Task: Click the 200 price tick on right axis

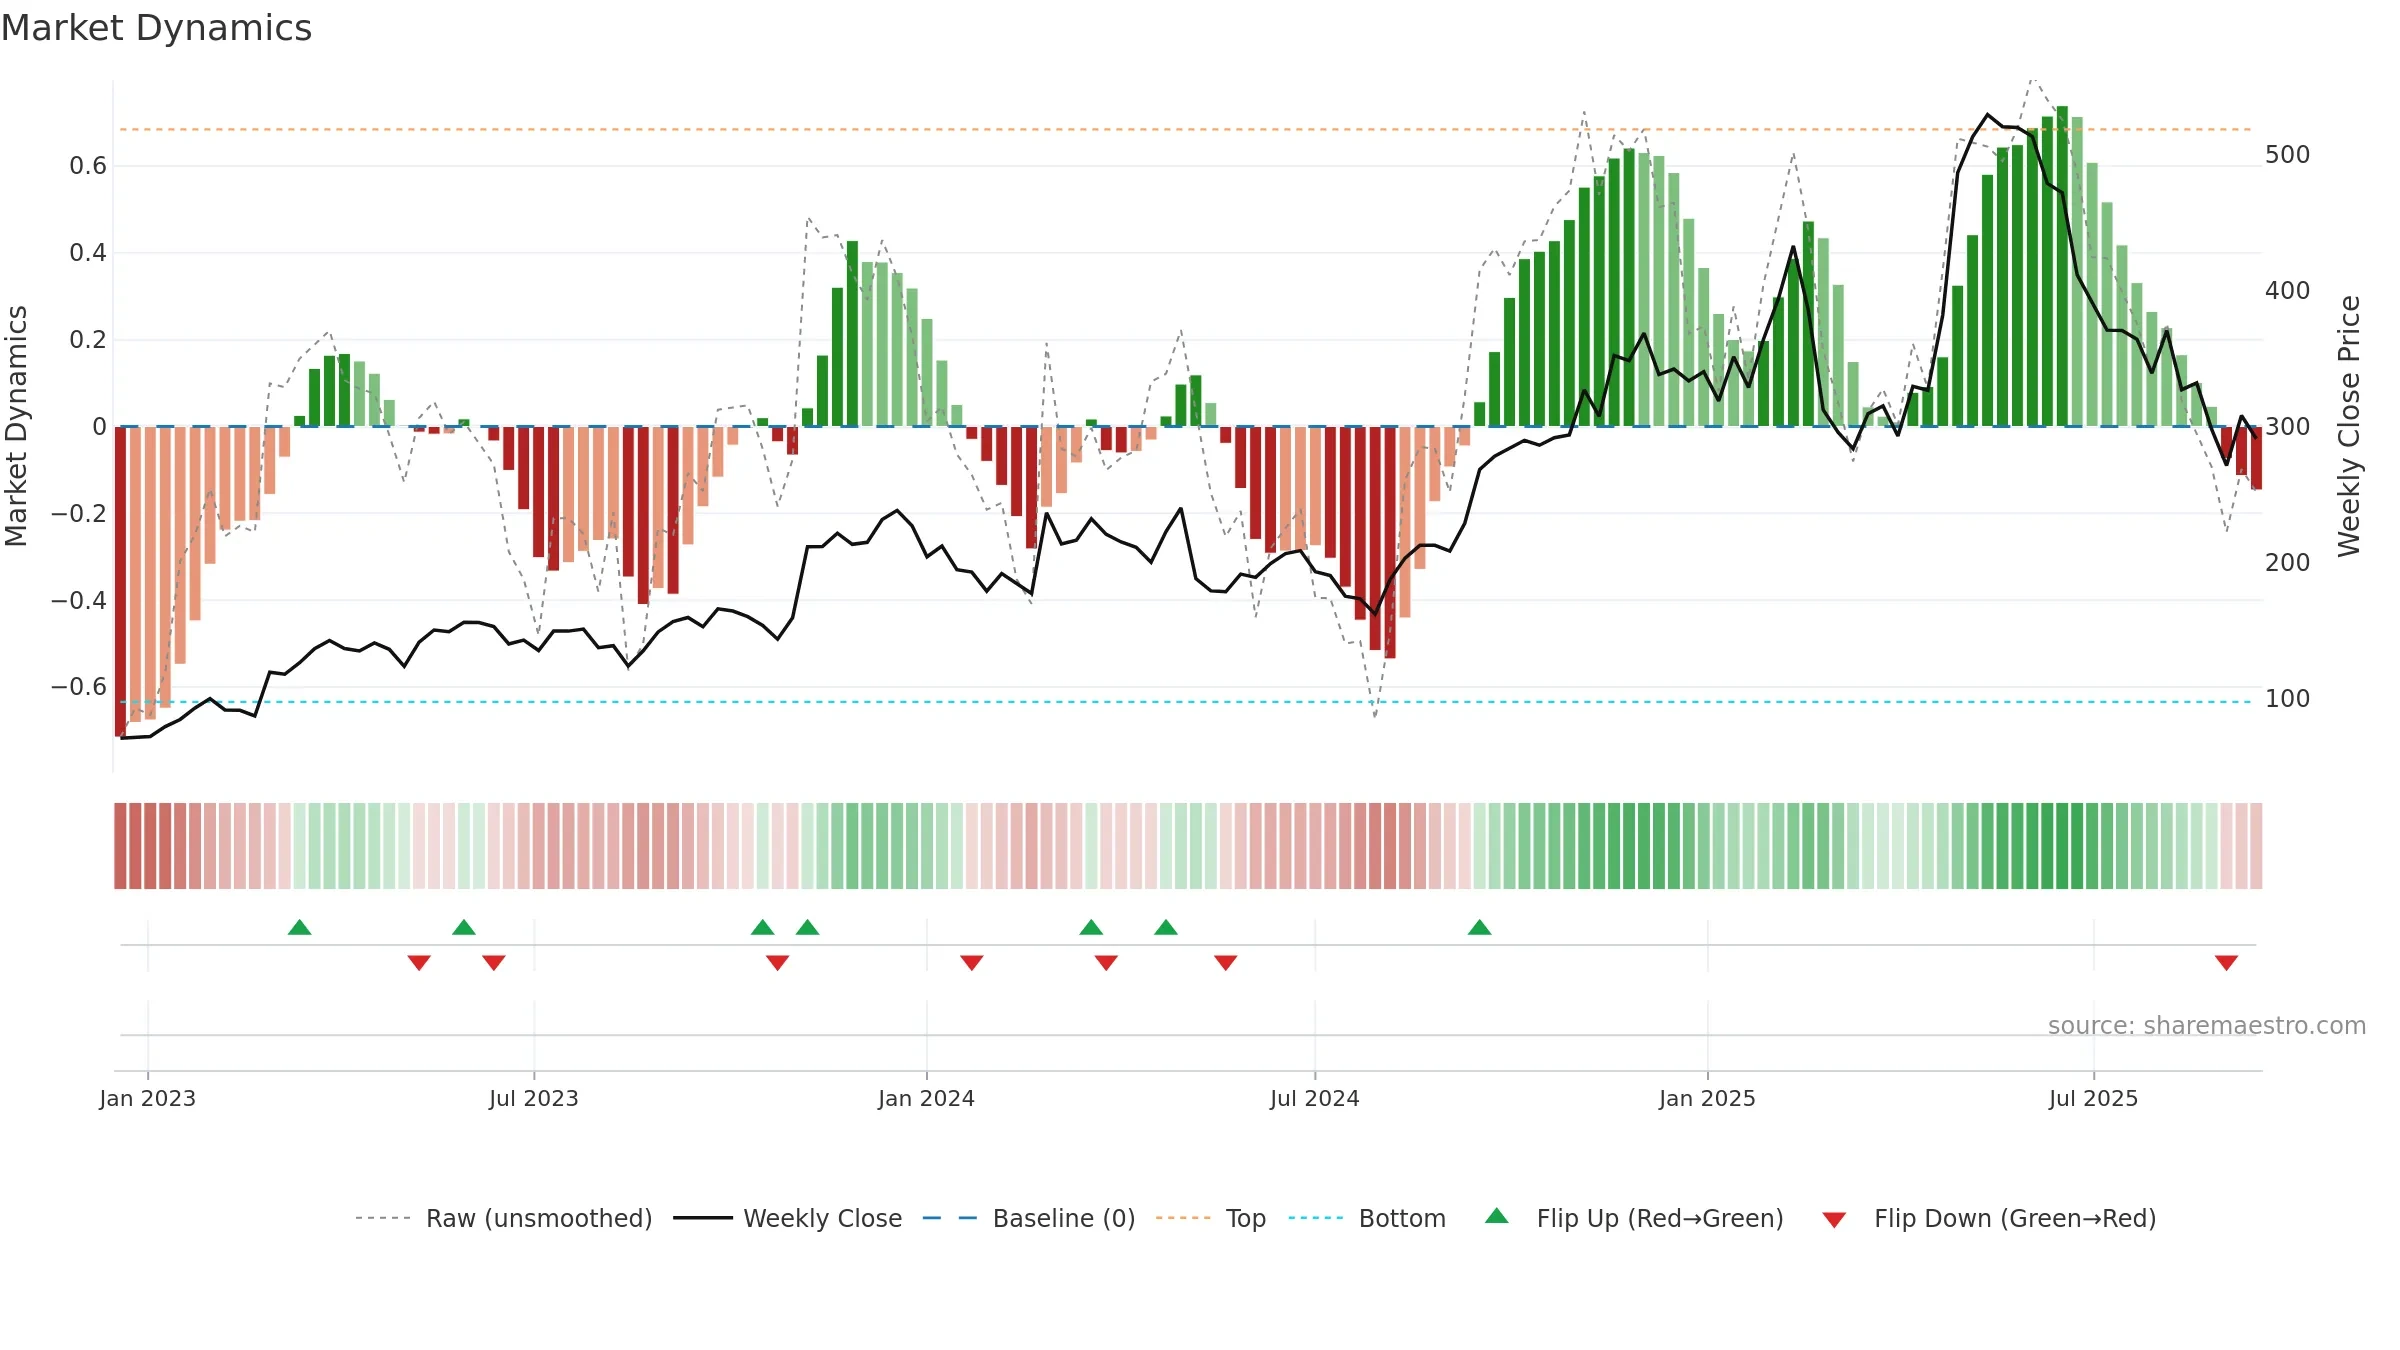Action: [2288, 563]
